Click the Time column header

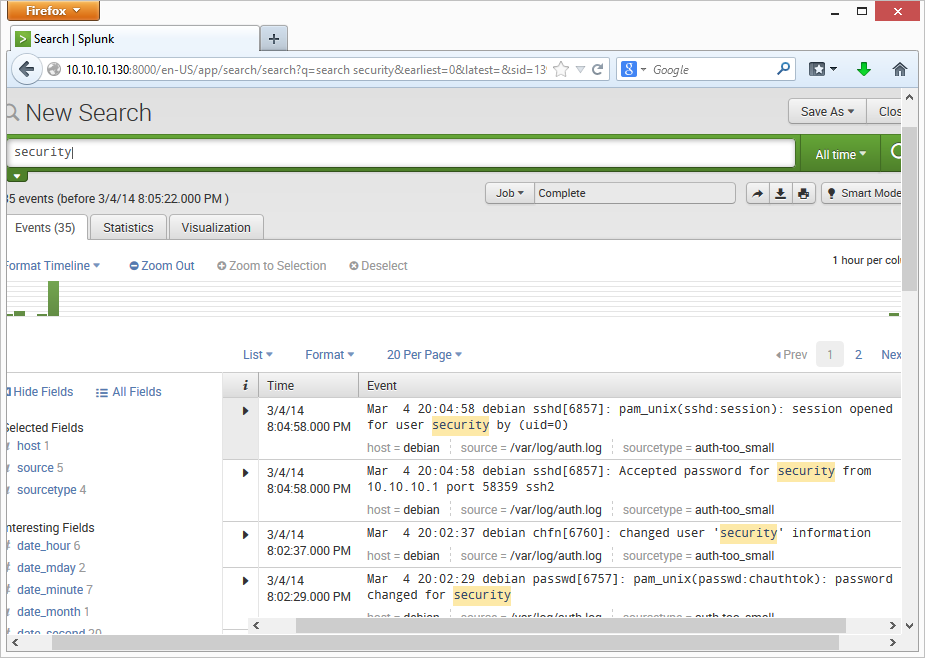coord(309,385)
